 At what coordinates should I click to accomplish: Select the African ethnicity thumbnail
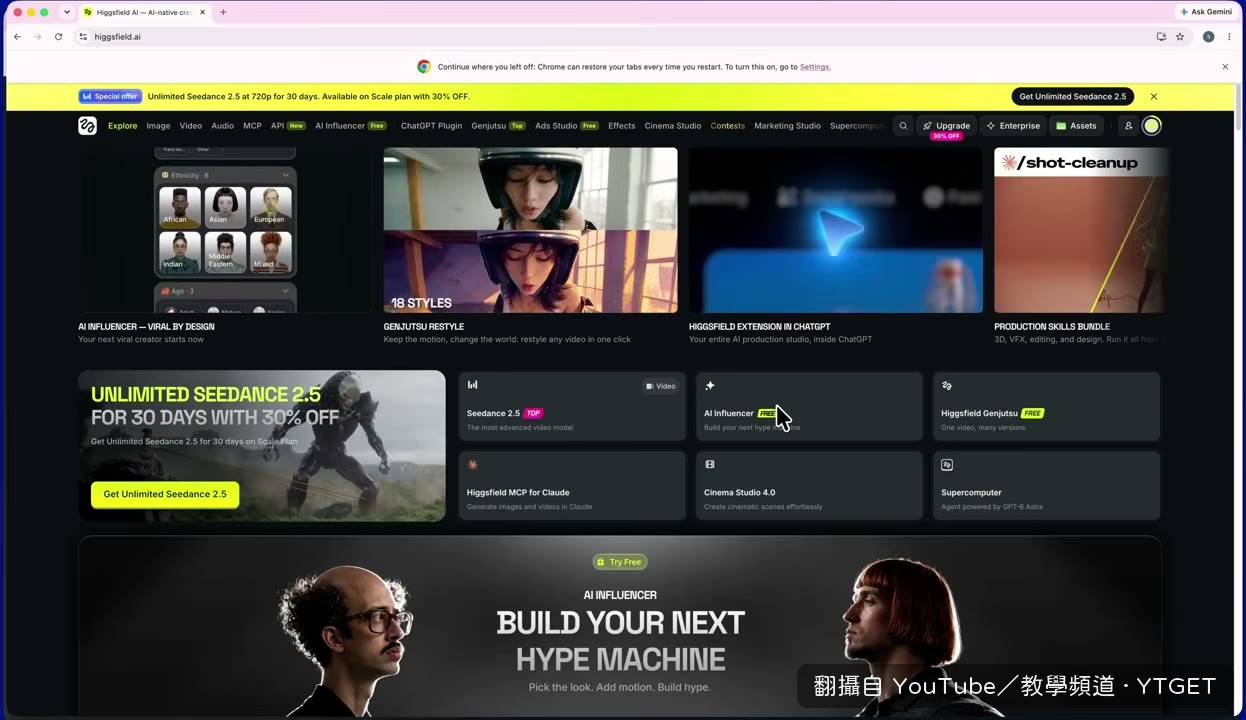click(180, 207)
